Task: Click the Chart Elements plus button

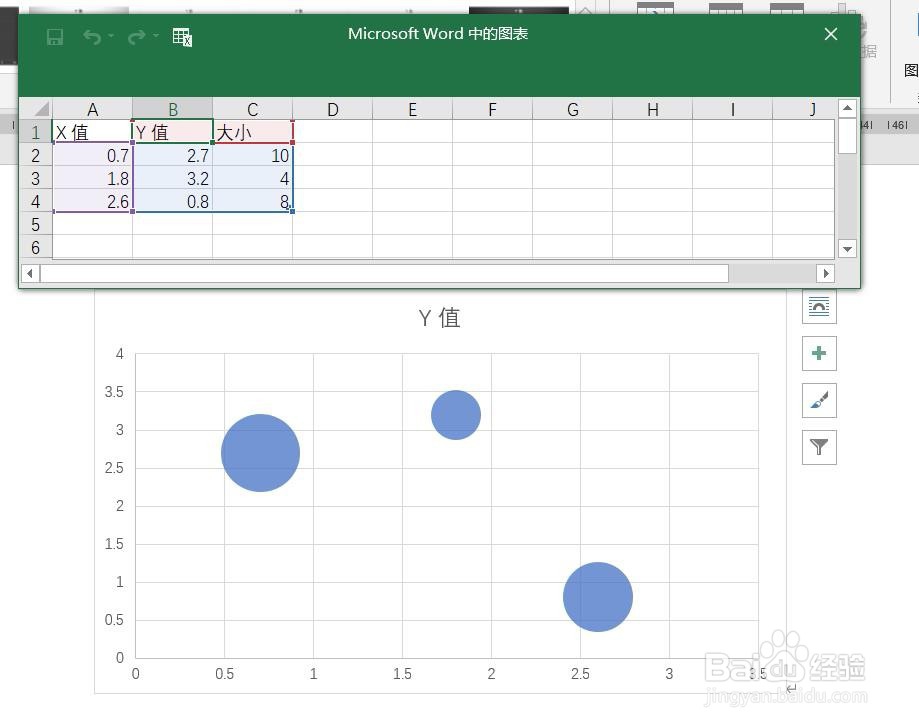Action: click(819, 353)
